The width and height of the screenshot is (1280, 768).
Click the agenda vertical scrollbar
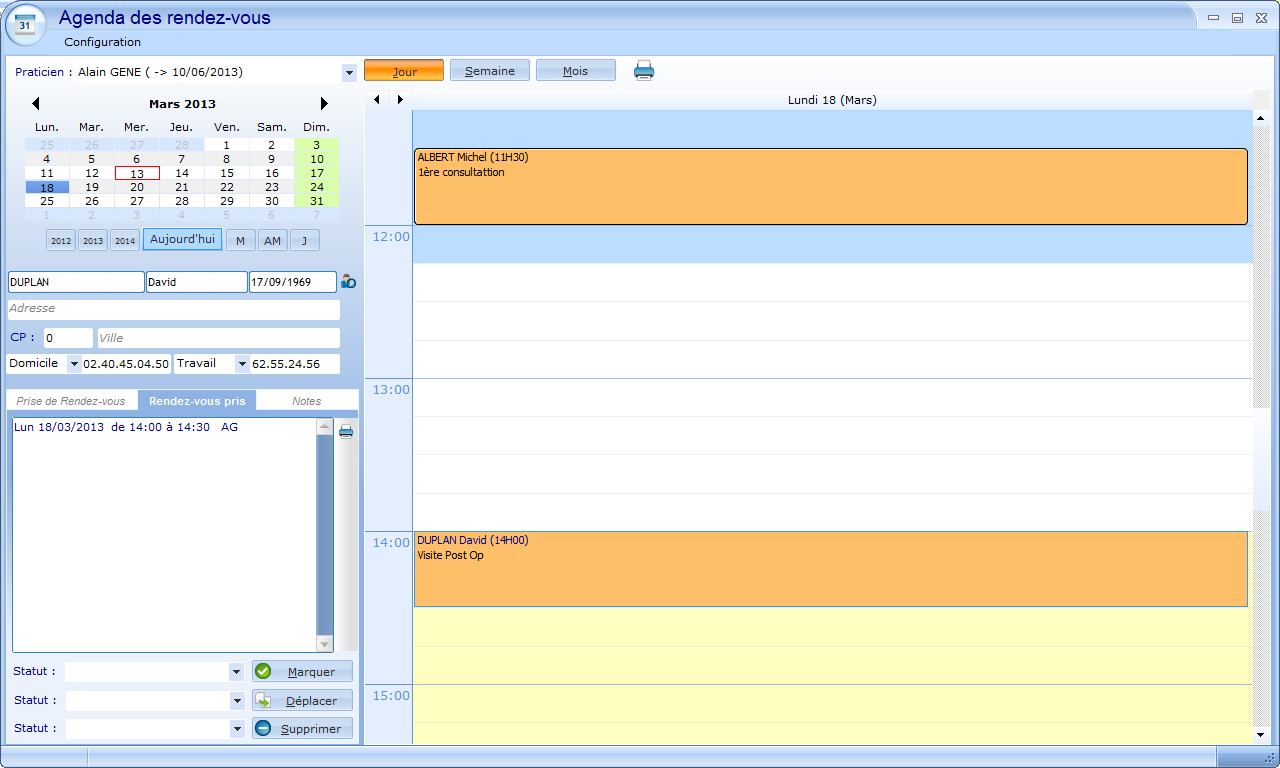click(1260, 300)
